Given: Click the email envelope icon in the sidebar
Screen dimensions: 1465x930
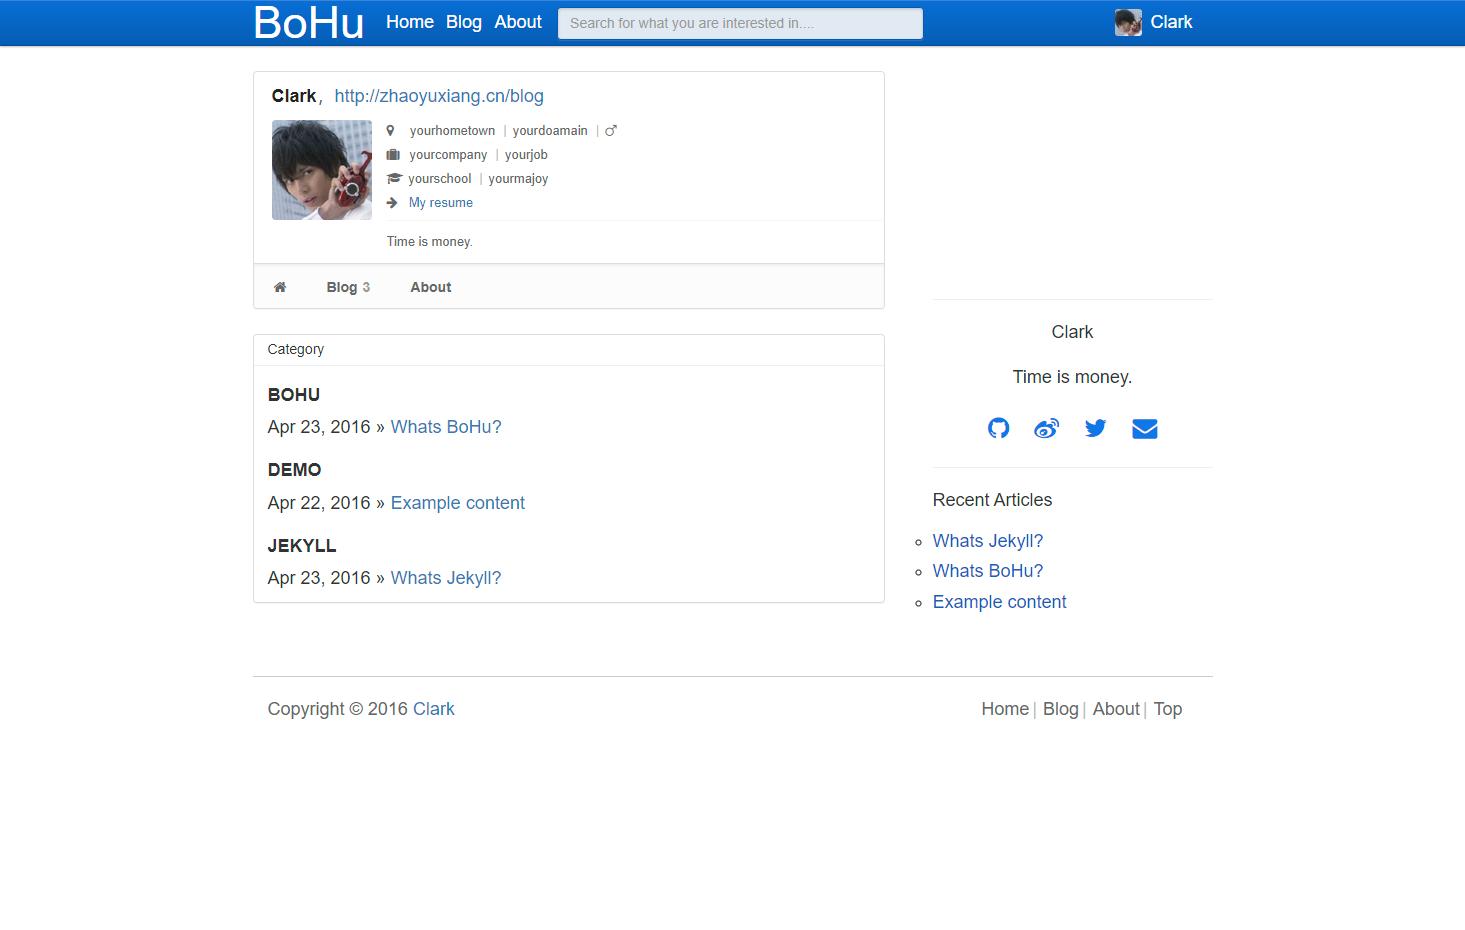Looking at the screenshot, I should click(x=1144, y=428).
